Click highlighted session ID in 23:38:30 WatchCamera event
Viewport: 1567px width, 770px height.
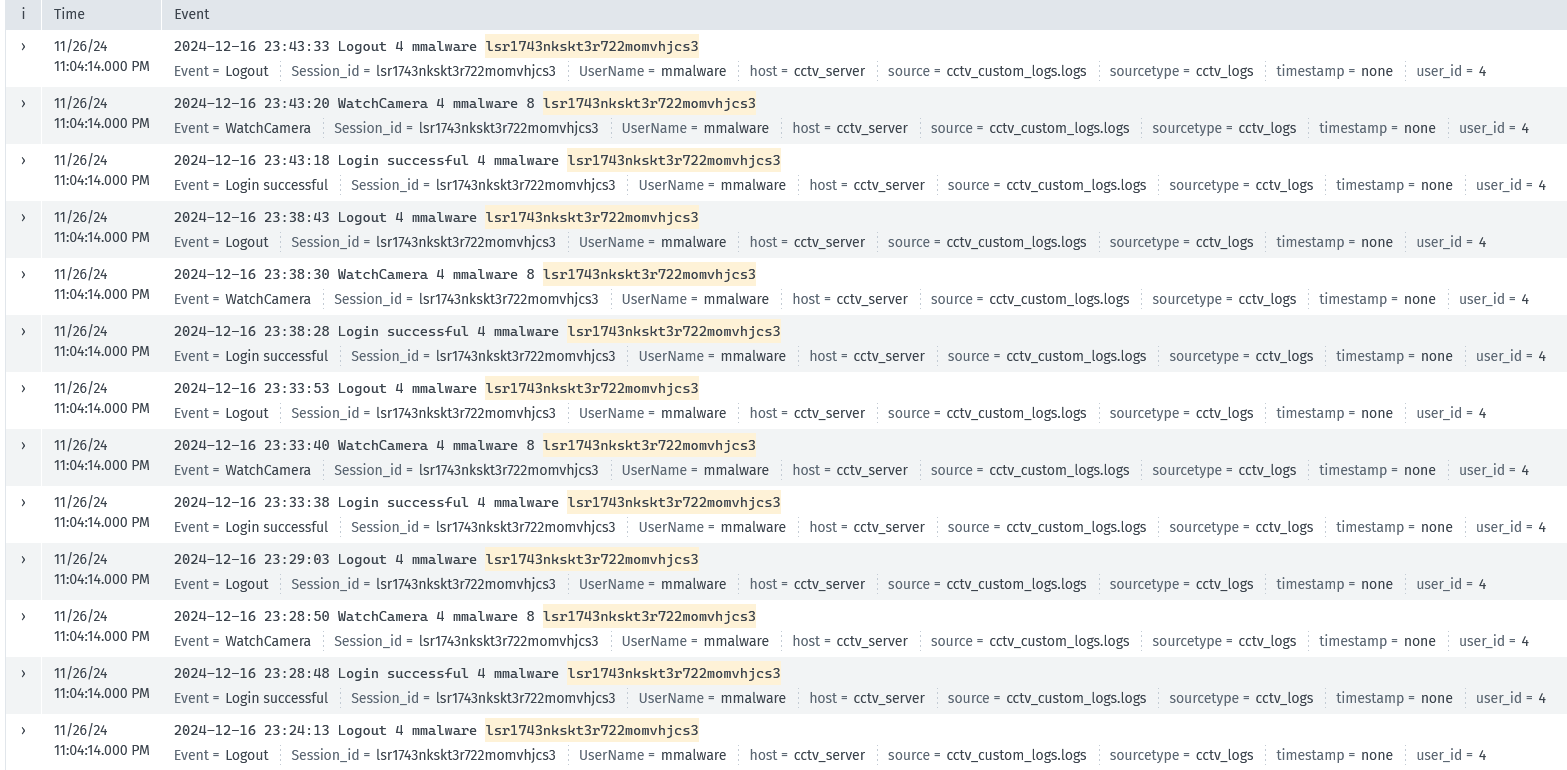[x=649, y=274]
